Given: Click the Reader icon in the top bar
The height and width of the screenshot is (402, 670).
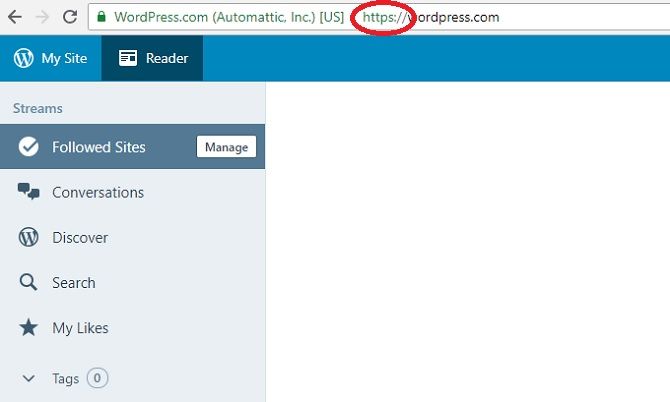Looking at the screenshot, I should (128, 58).
